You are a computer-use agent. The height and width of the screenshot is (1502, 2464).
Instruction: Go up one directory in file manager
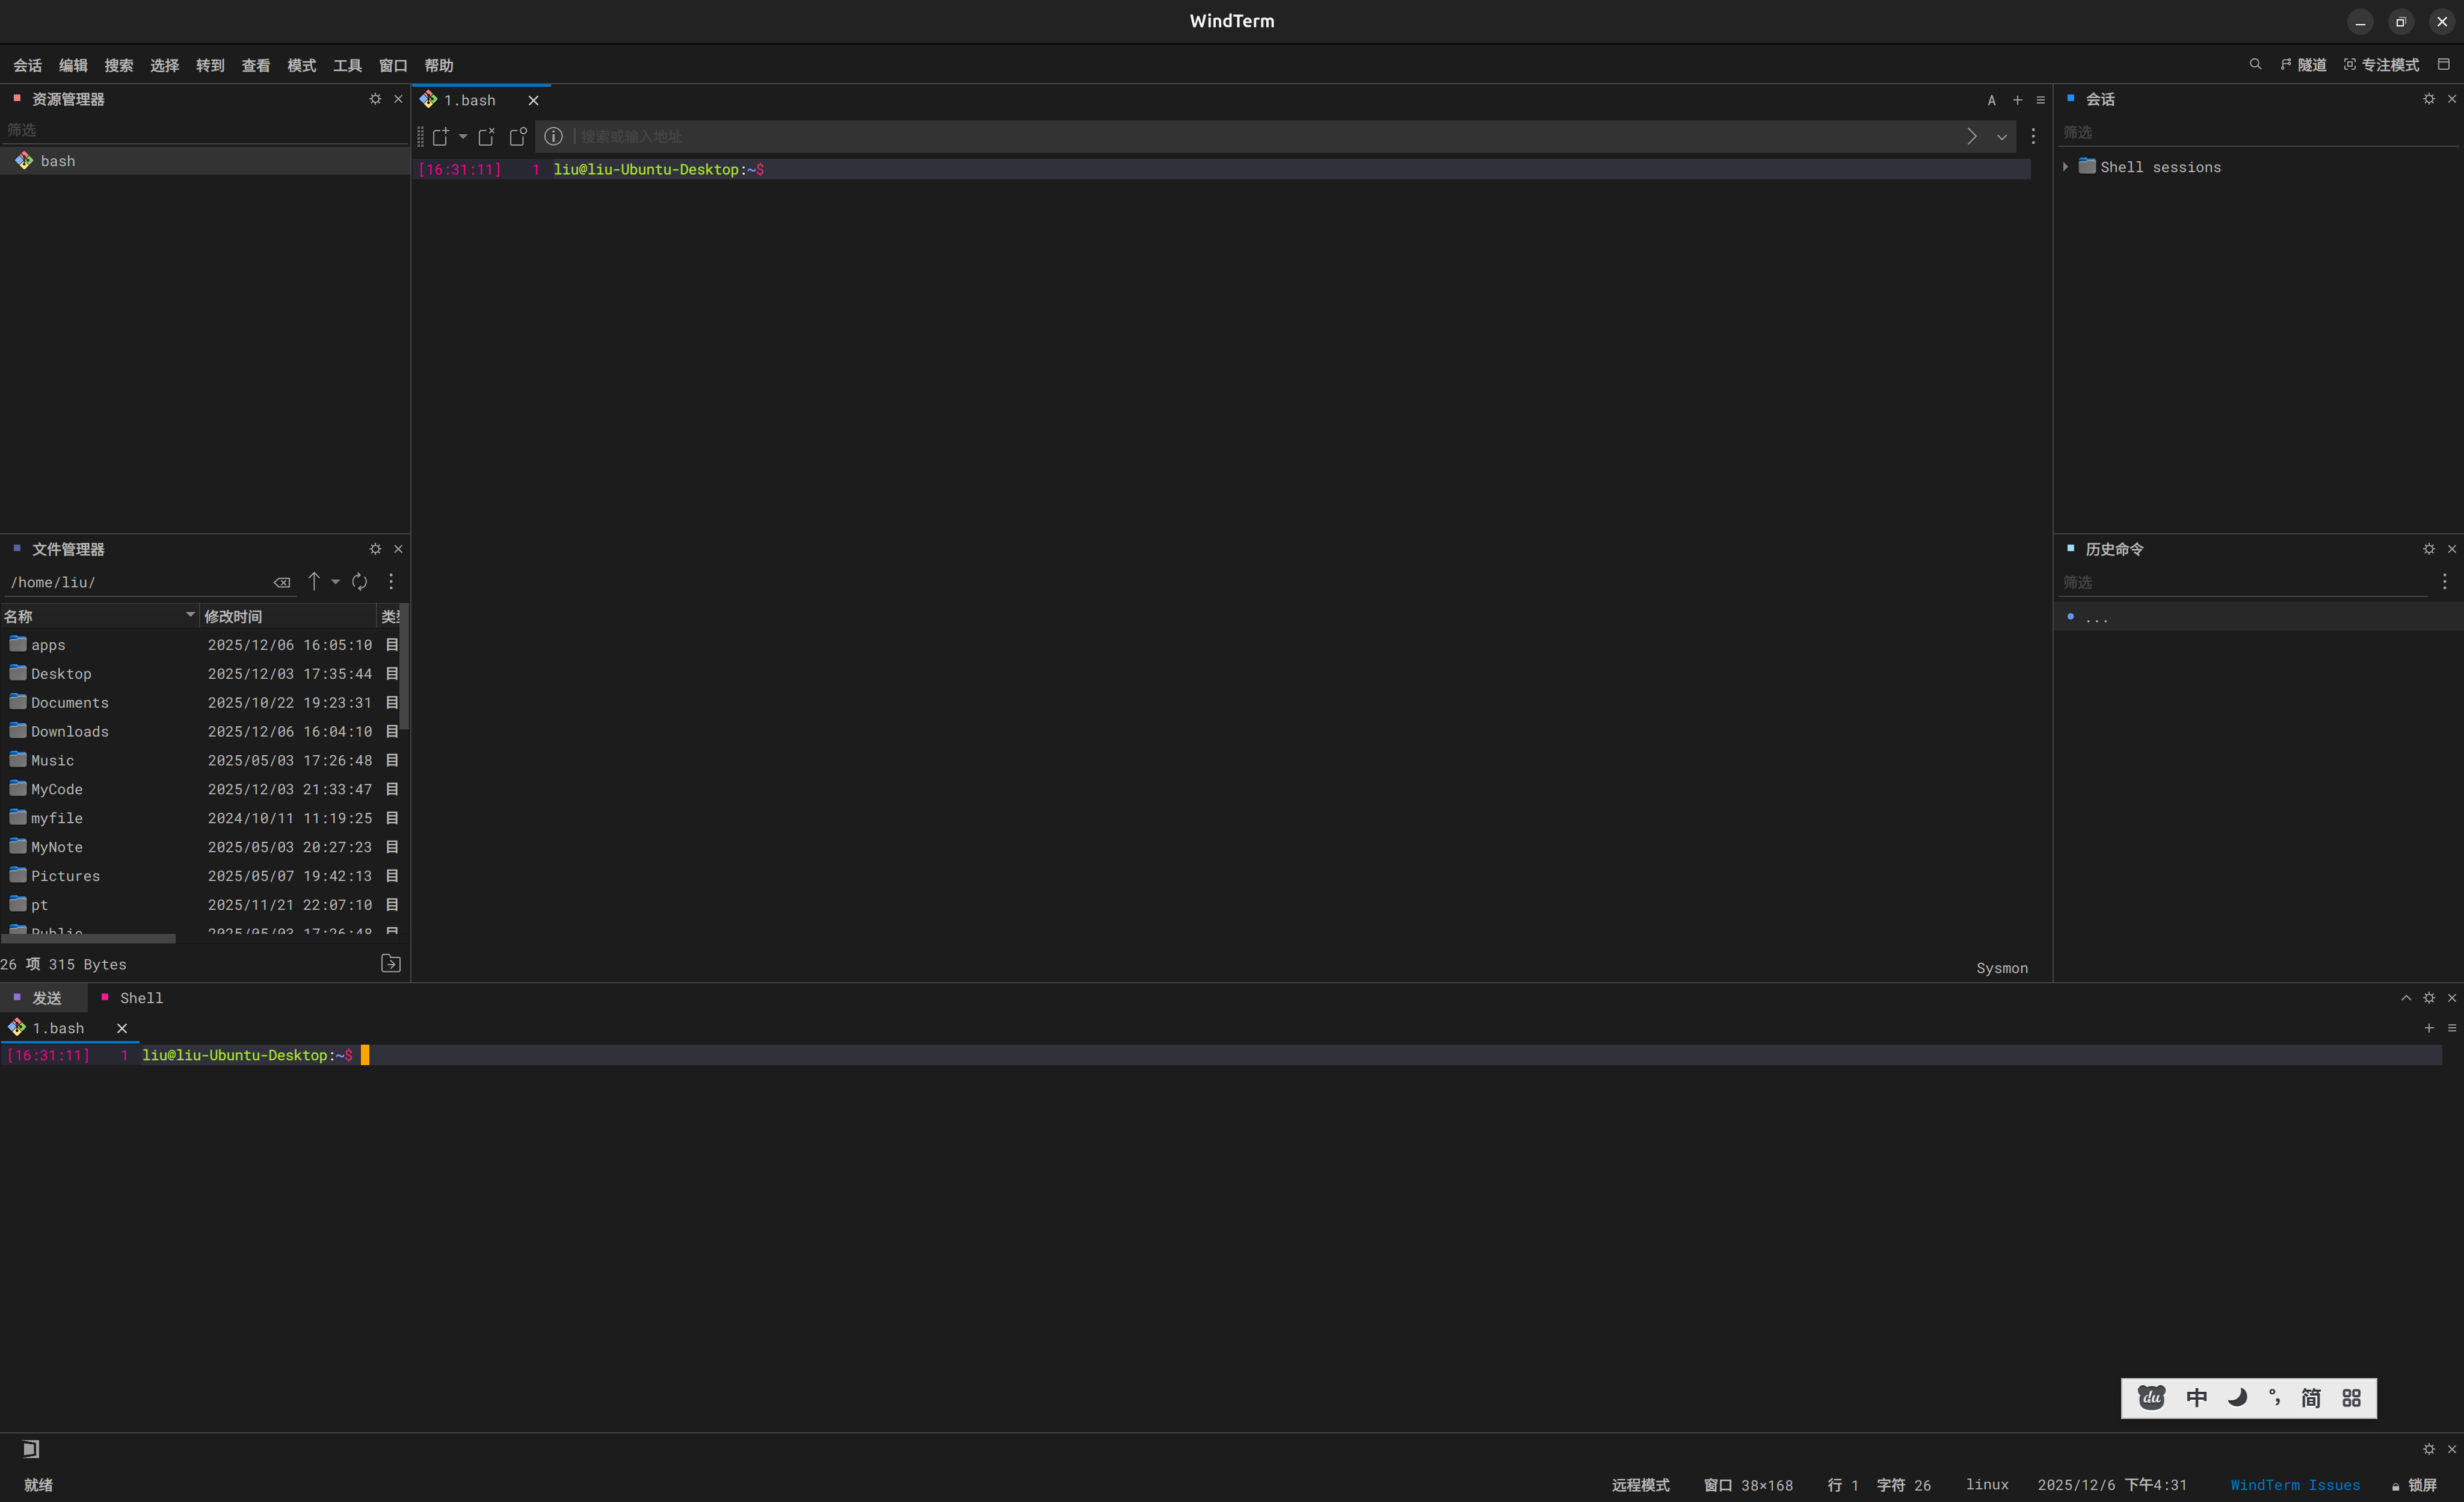(x=314, y=582)
